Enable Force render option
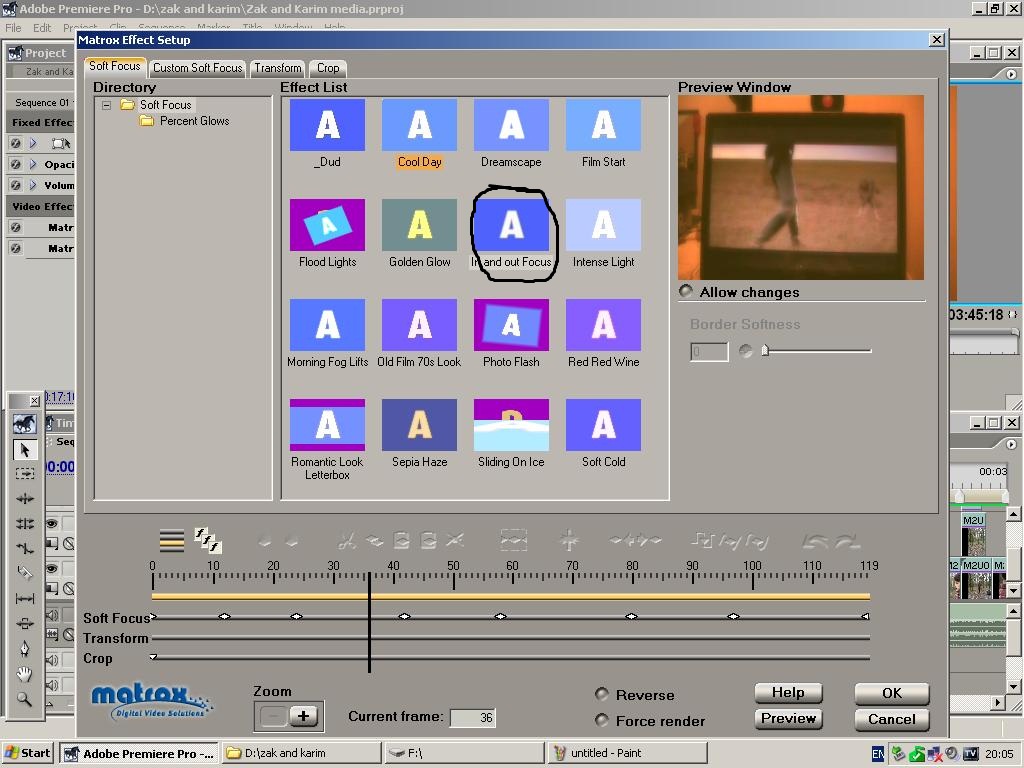This screenshot has height=768, width=1024. [x=601, y=720]
